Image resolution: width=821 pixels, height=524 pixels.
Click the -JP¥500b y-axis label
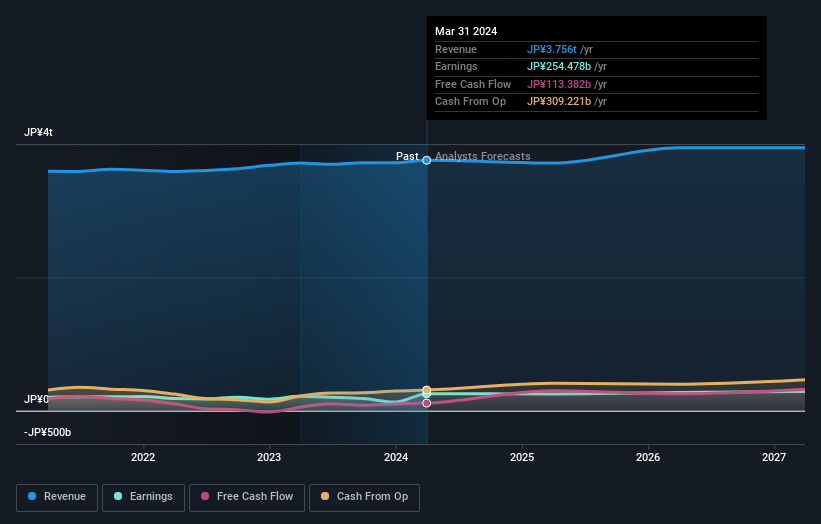pyautogui.click(x=47, y=432)
